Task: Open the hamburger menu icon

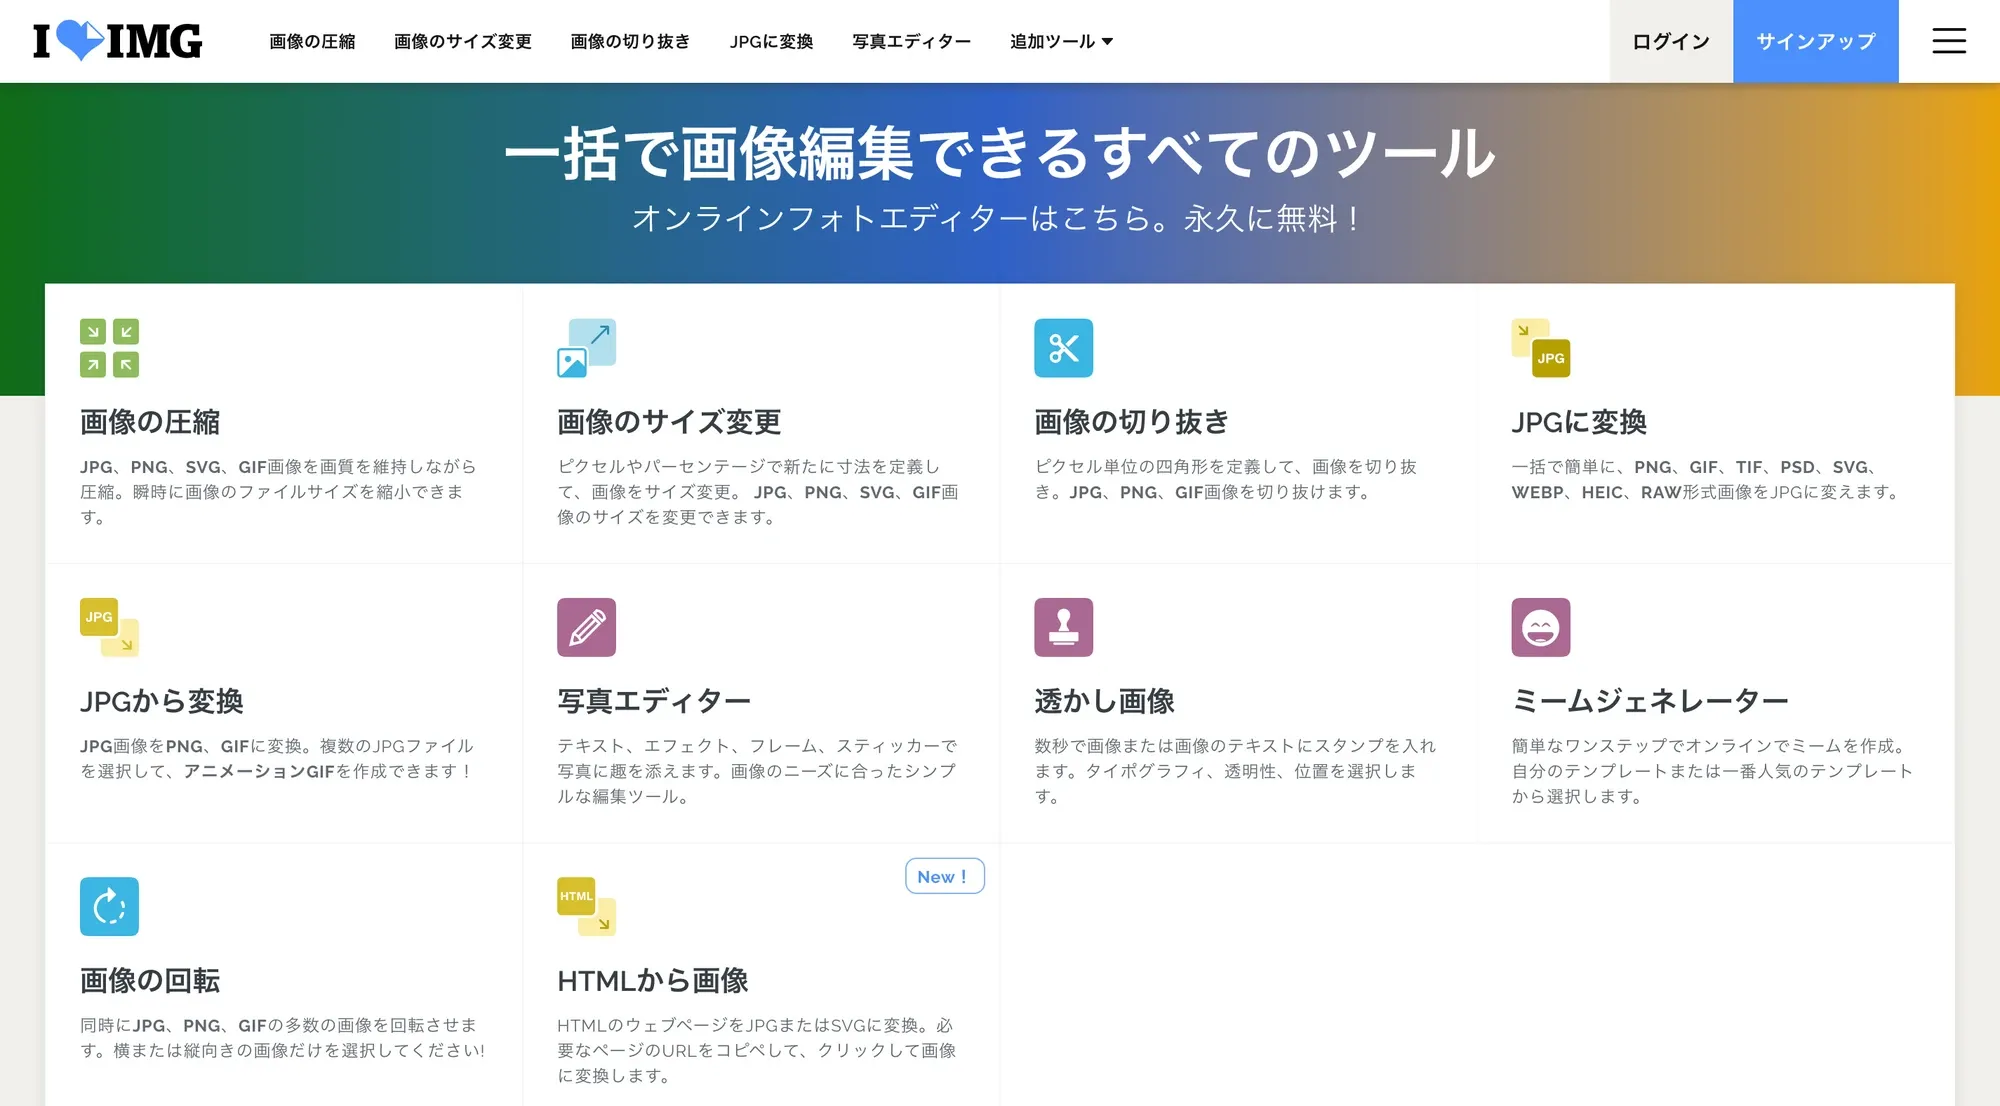Action: point(1949,41)
